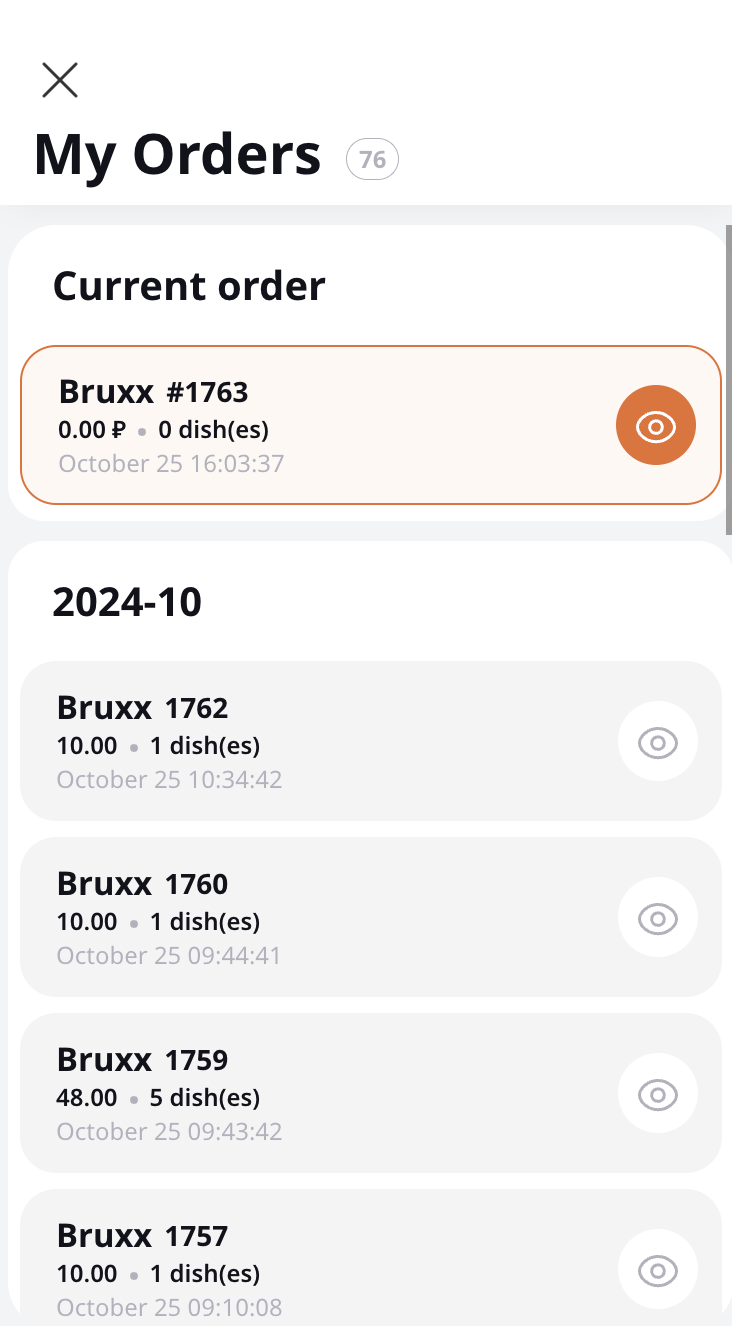Click the 0.00 ₽ total on current order
Image resolution: width=732 pixels, height=1326 pixels.
(x=92, y=430)
